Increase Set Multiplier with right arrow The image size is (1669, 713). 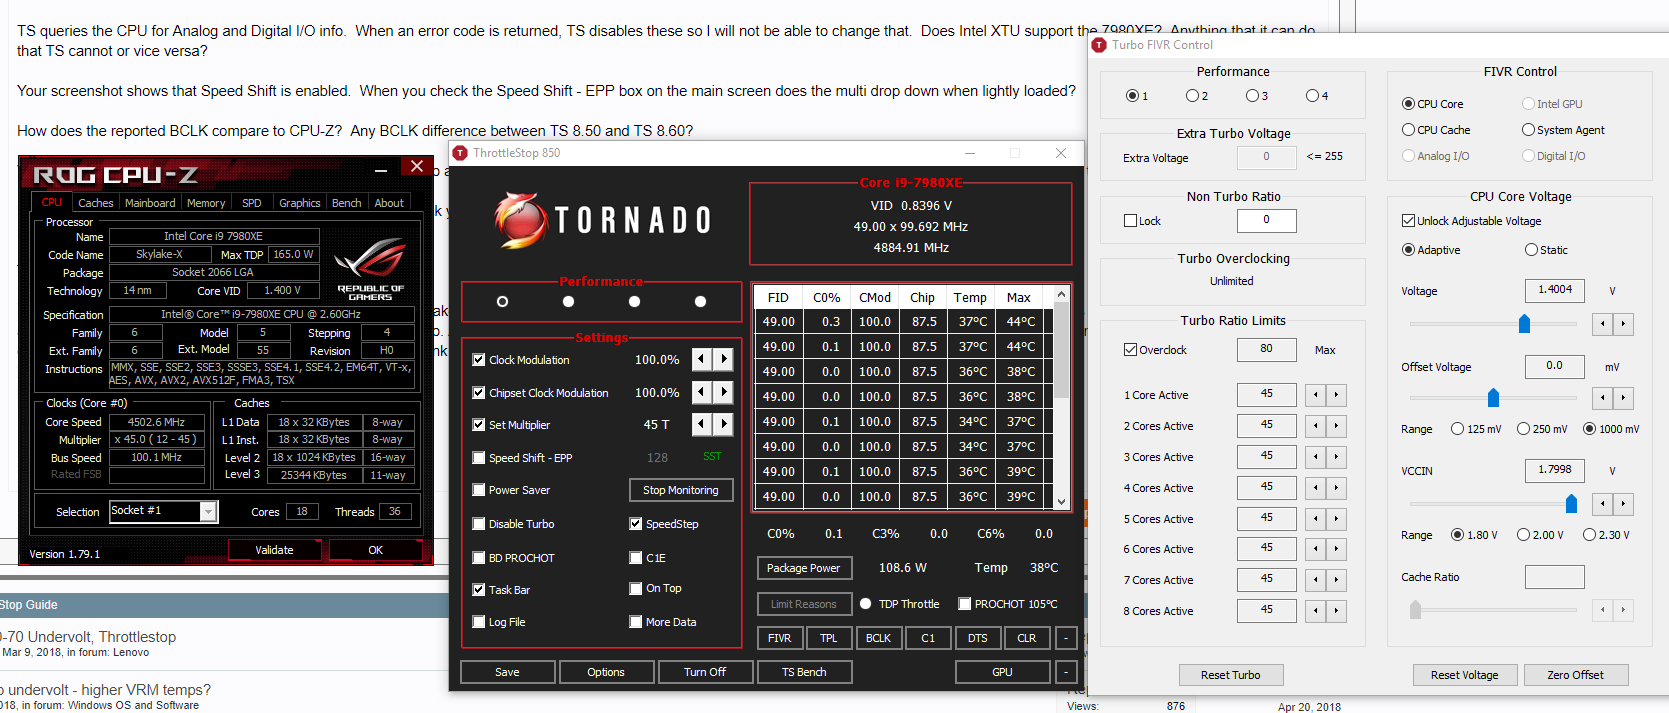pyautogui.click(x=723, y=424)
